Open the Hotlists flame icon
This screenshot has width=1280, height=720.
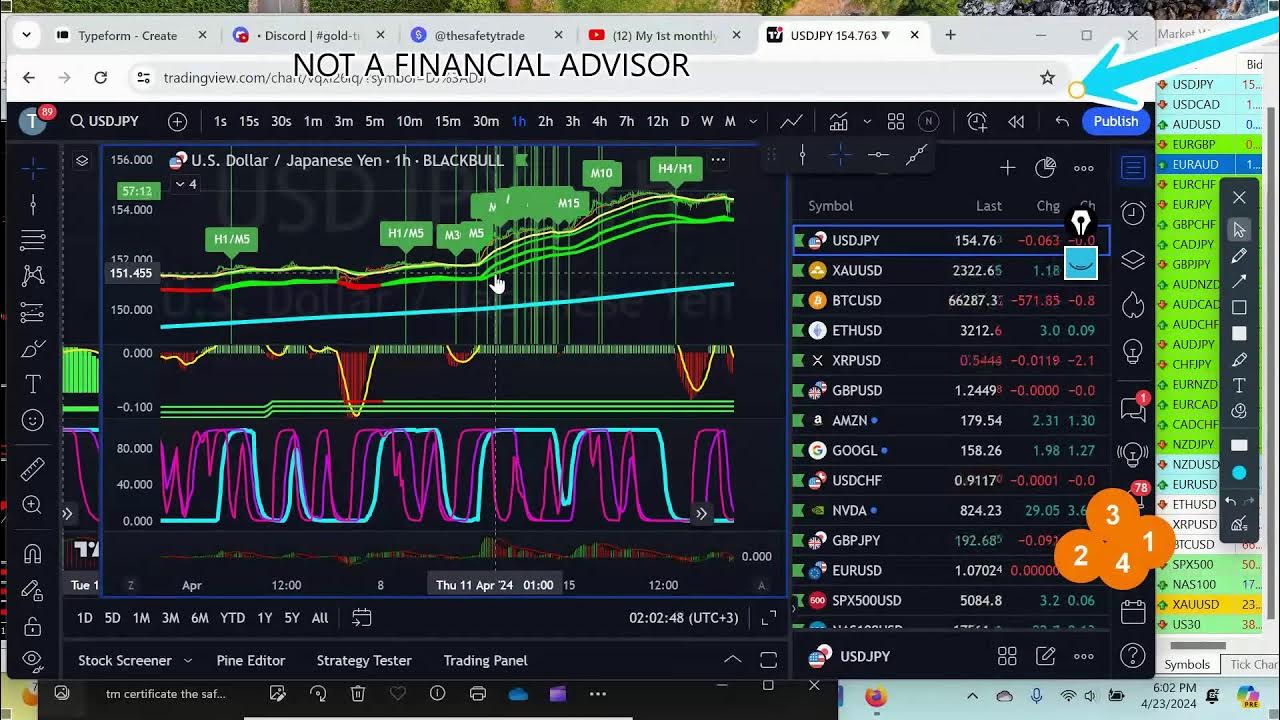tap(1133, 305)
